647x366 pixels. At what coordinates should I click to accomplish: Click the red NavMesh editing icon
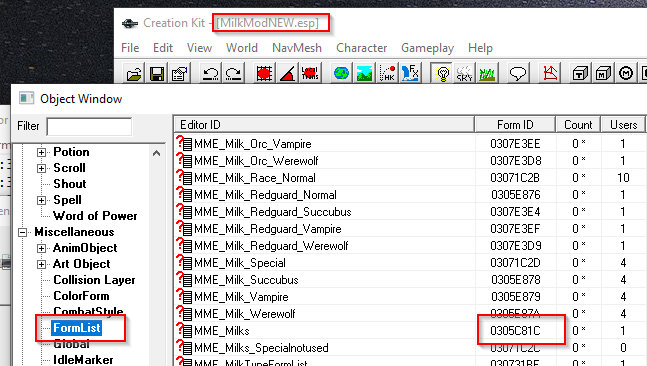[550, 74]
